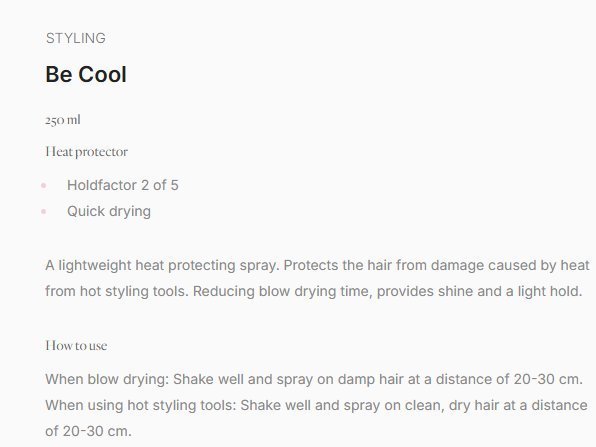
Task: Click the final line reading of 20-30 cm.
Action: 88,431
